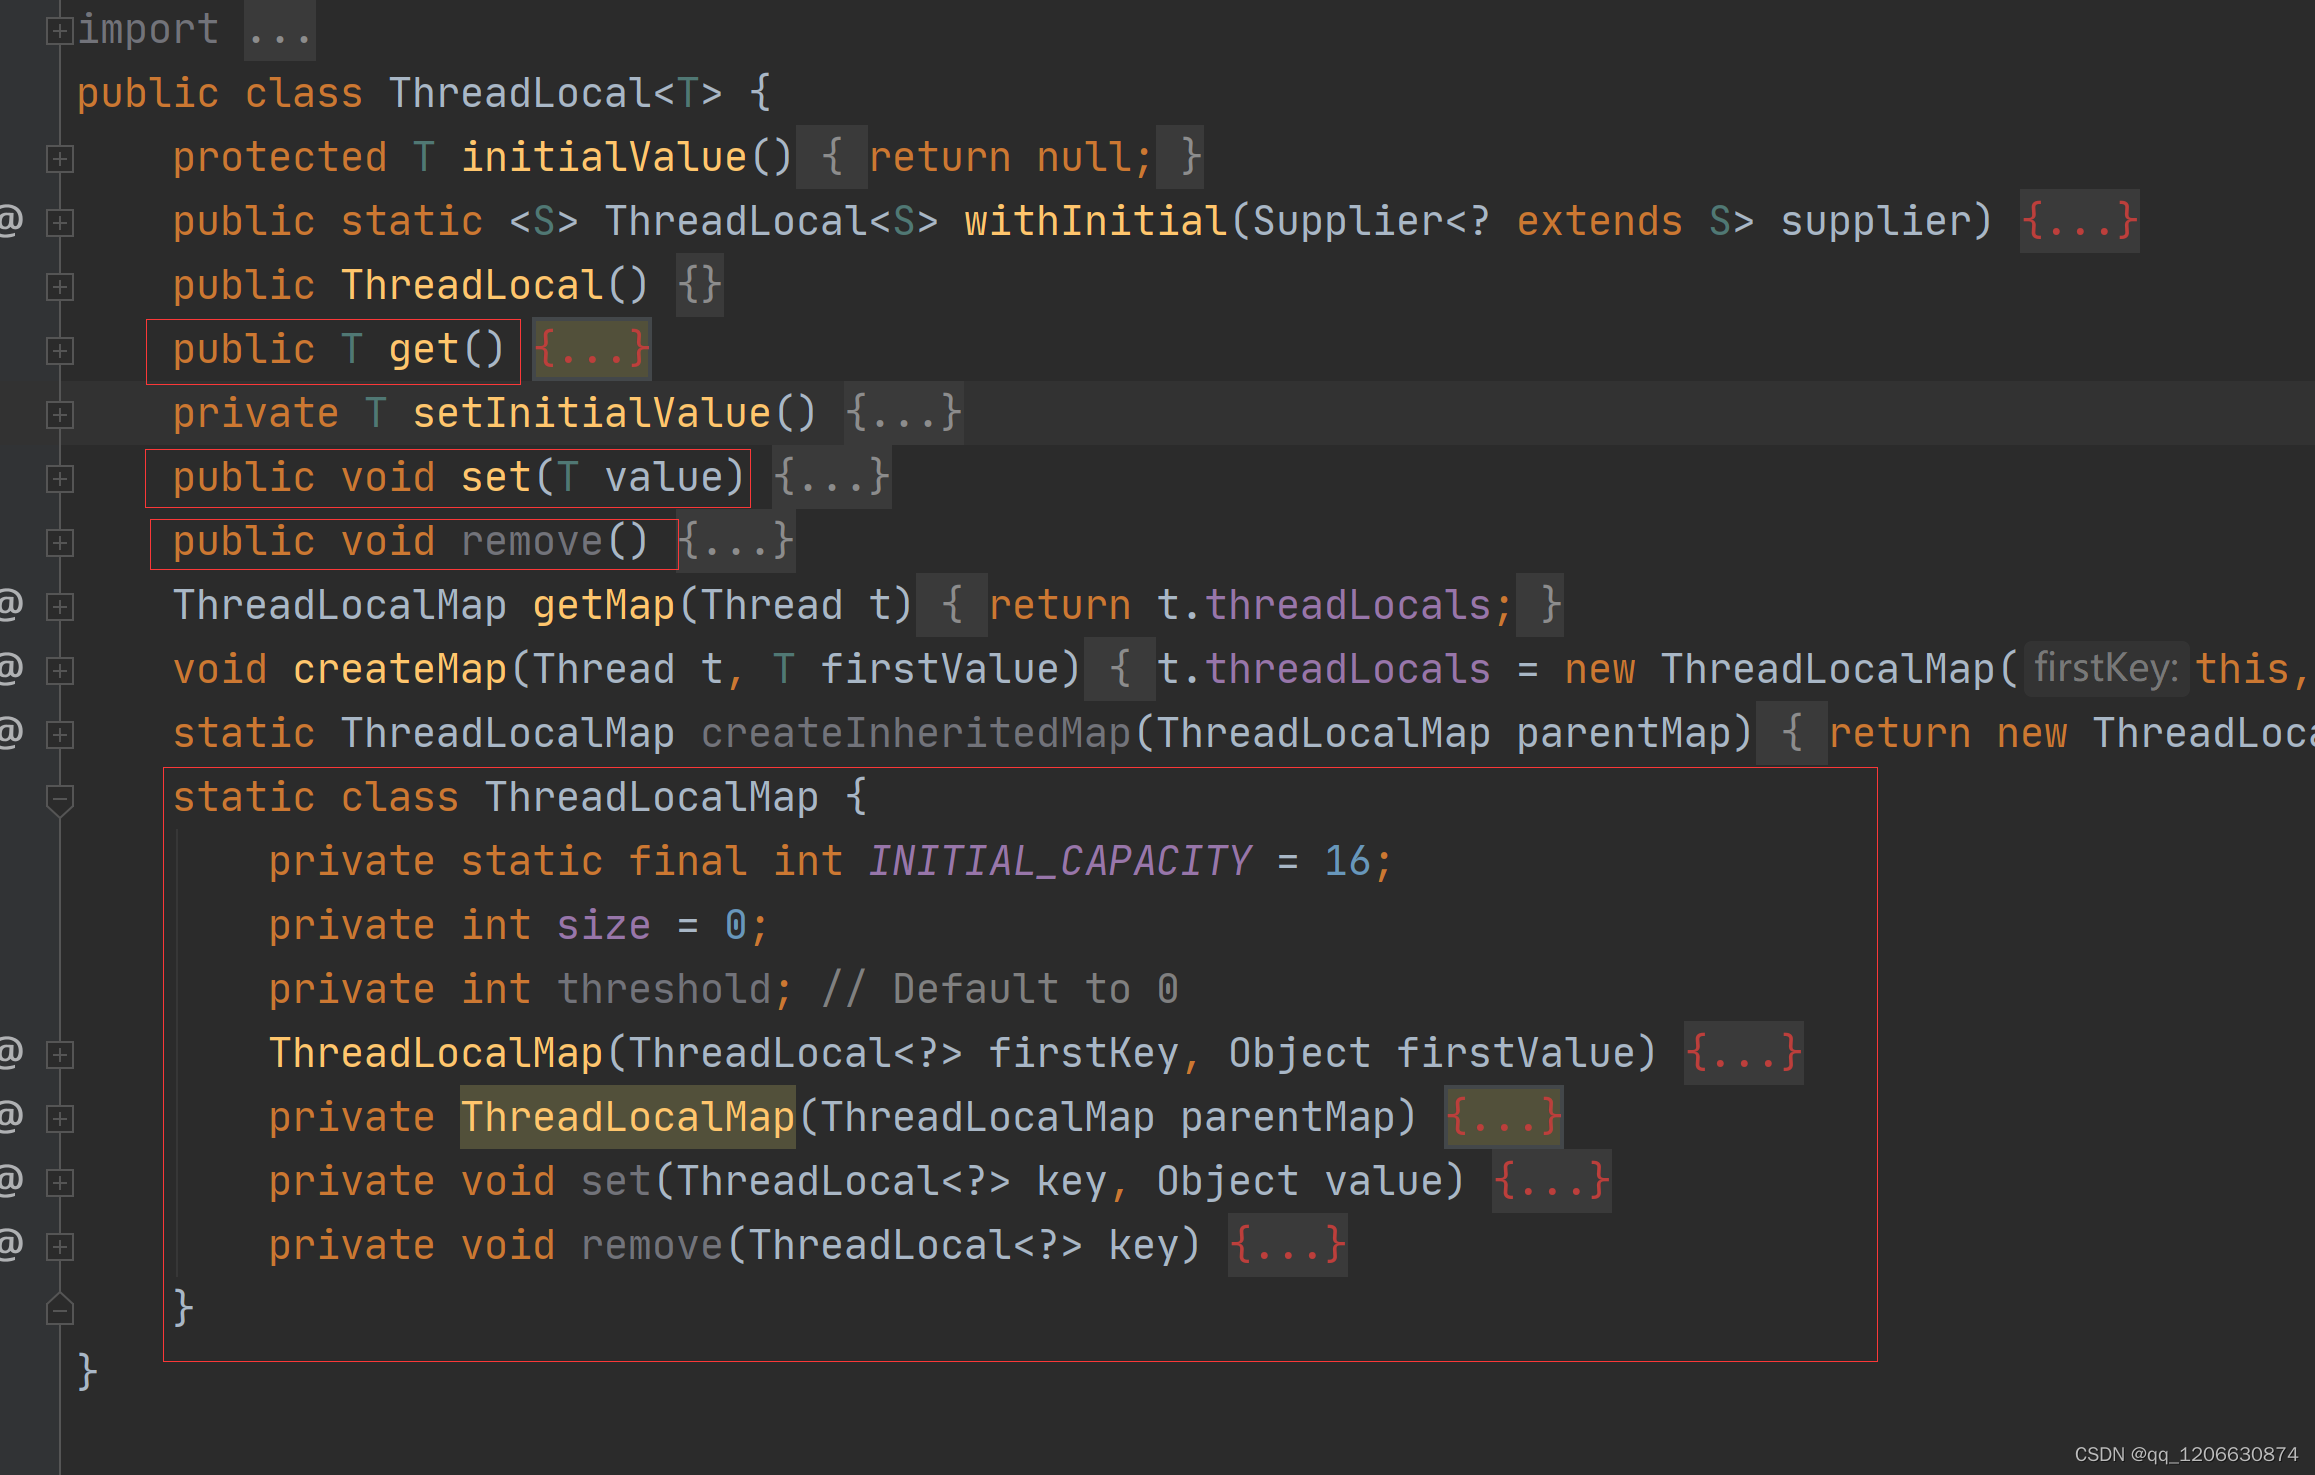Expand folded body {...} of setInitialValue()
The height and width of the screenshot is (1475, 2315).
click(903, 413)
